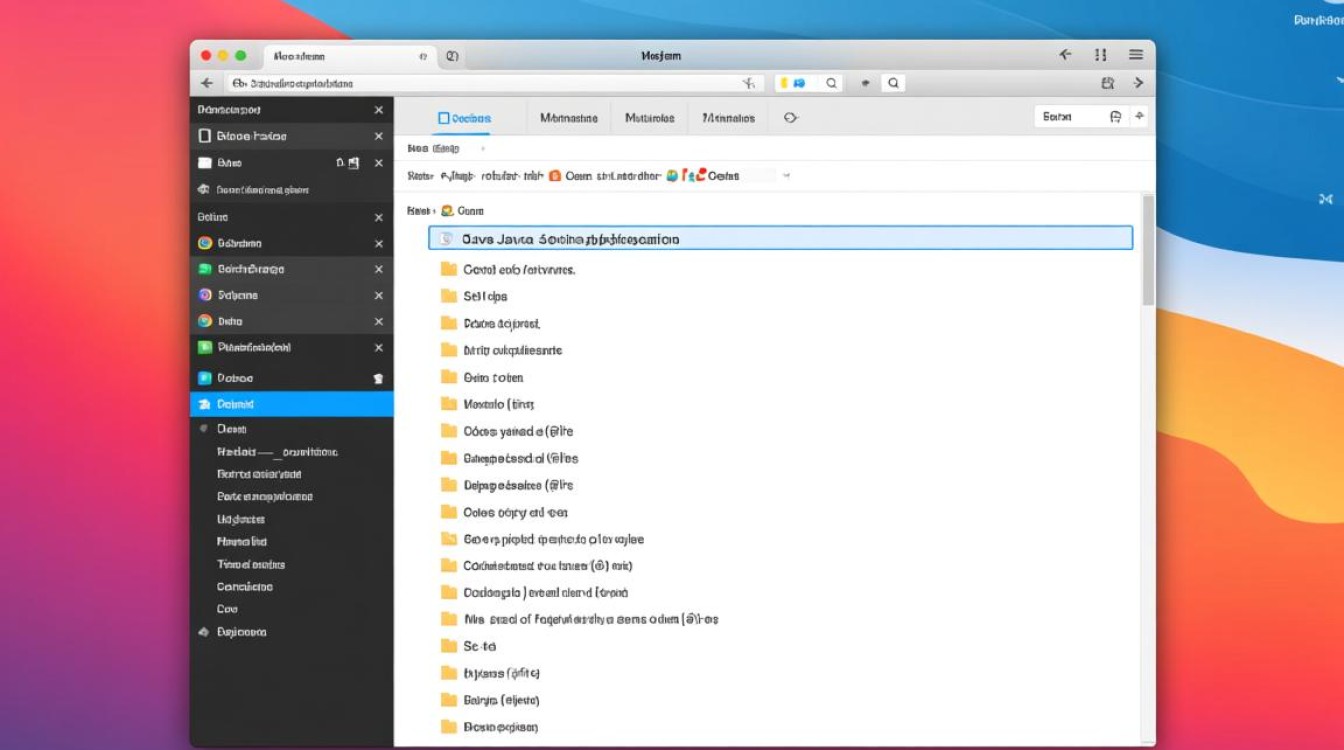Open the dropdown arrow beside the search field
The width and height of the screenshot is (1344, 750).
click(1139, 117)
